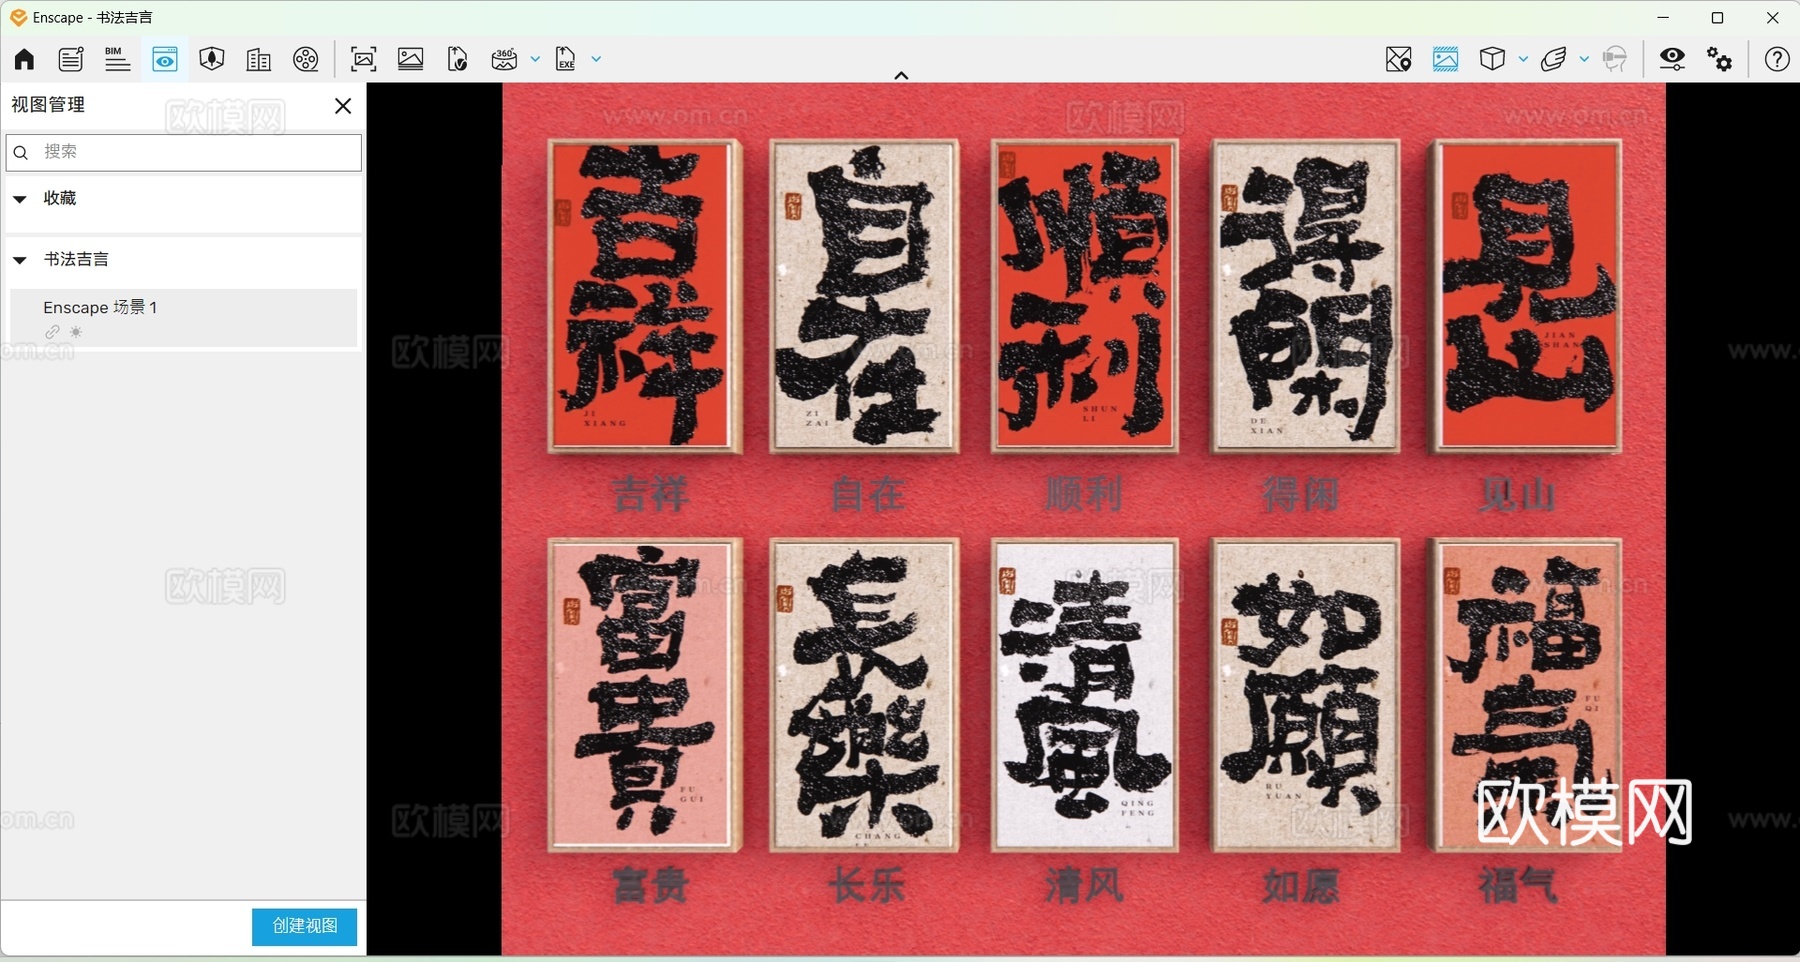Open the dropdown next to the cube icon
The image size is (1800, 962).
(1523, 59)
